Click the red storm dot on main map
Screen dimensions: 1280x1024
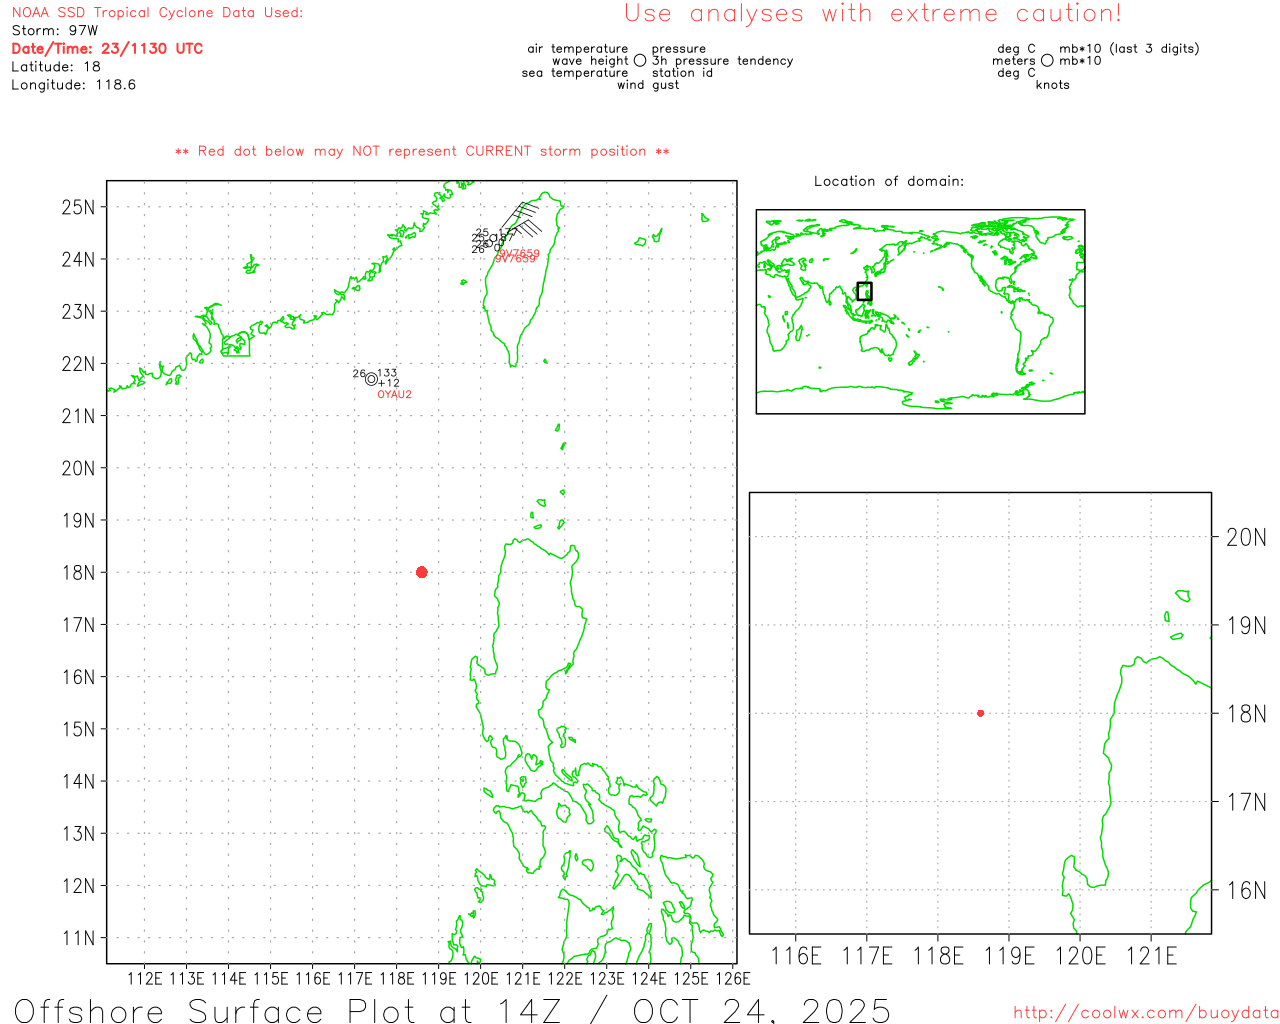[421, 572]
